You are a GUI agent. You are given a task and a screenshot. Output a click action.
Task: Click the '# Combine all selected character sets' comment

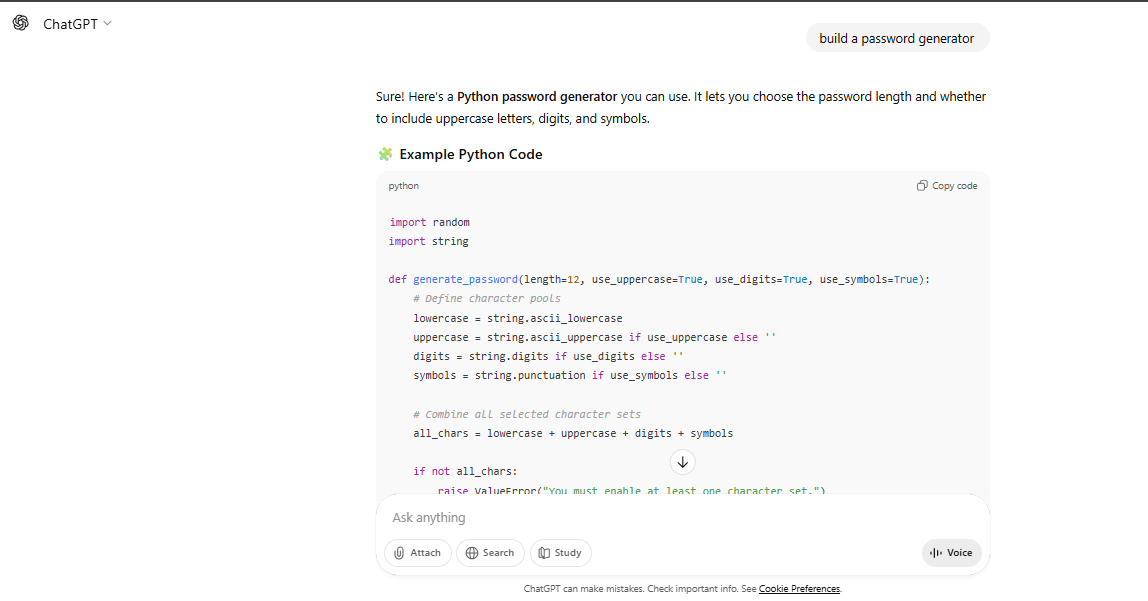(526, 414)
